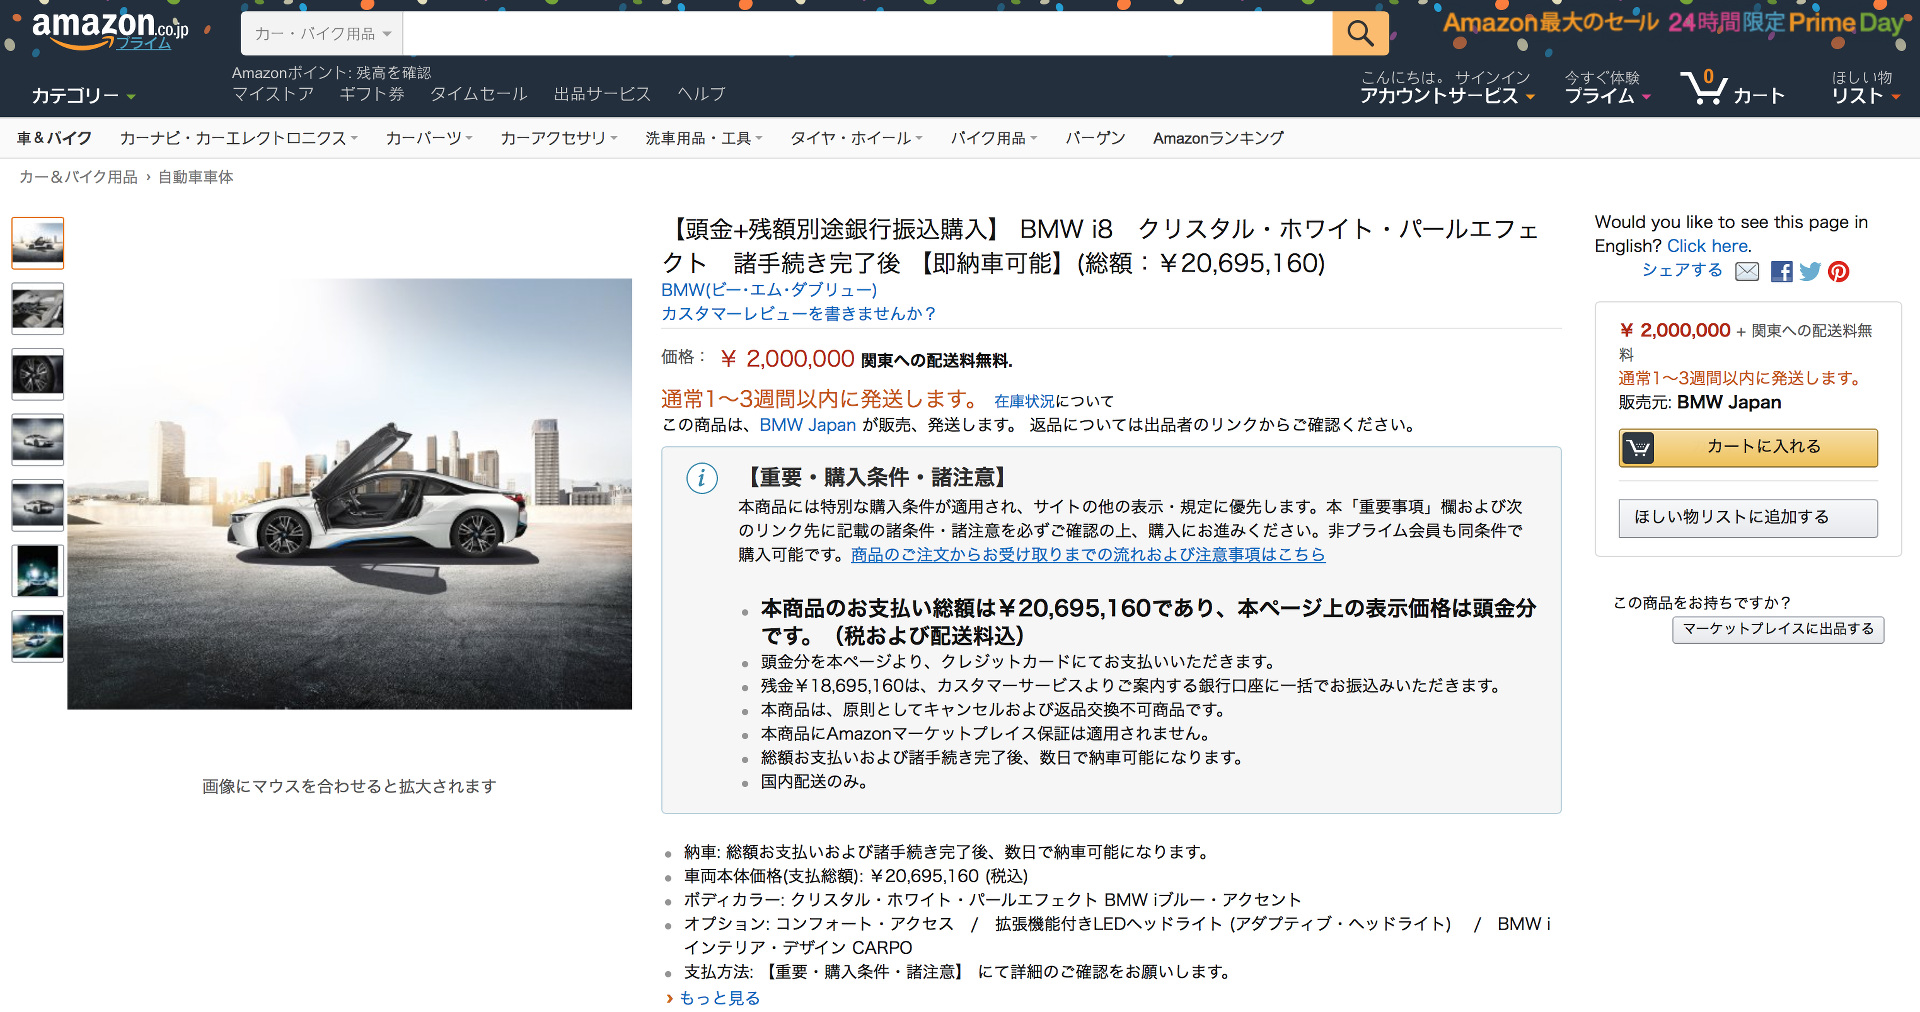
Task: Open the shopping cart icon
Action: (1703, 89)
